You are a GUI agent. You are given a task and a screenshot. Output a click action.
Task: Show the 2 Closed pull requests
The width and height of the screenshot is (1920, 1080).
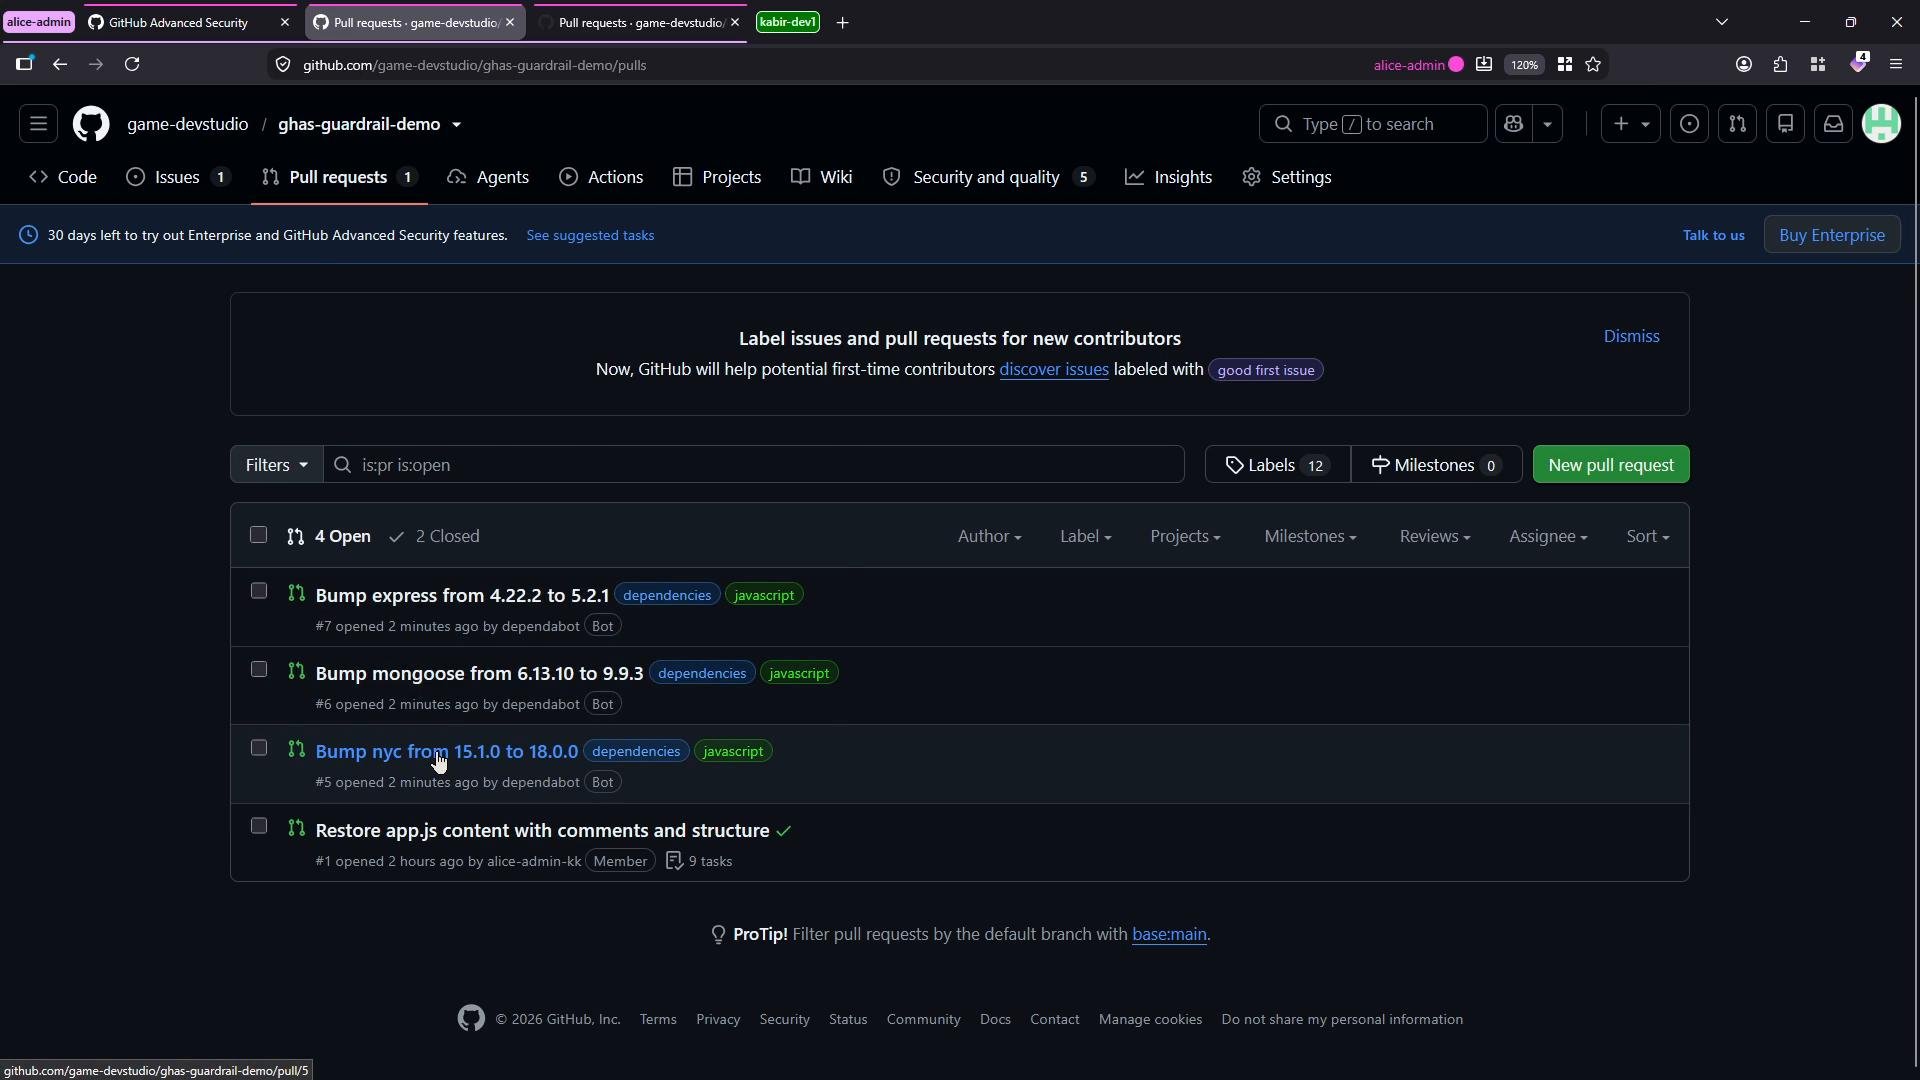(x=435, y=537)
